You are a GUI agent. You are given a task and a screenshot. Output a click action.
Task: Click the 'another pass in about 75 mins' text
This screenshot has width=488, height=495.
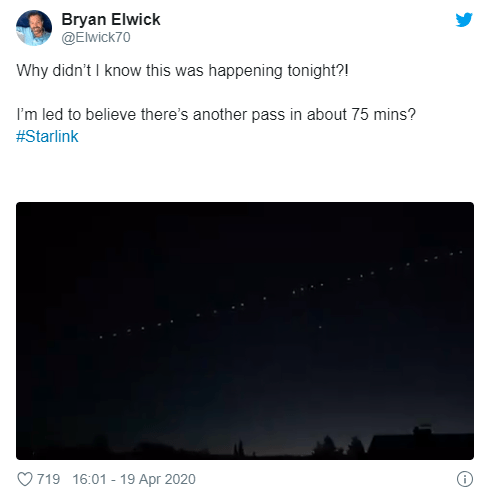click(304, 115)
